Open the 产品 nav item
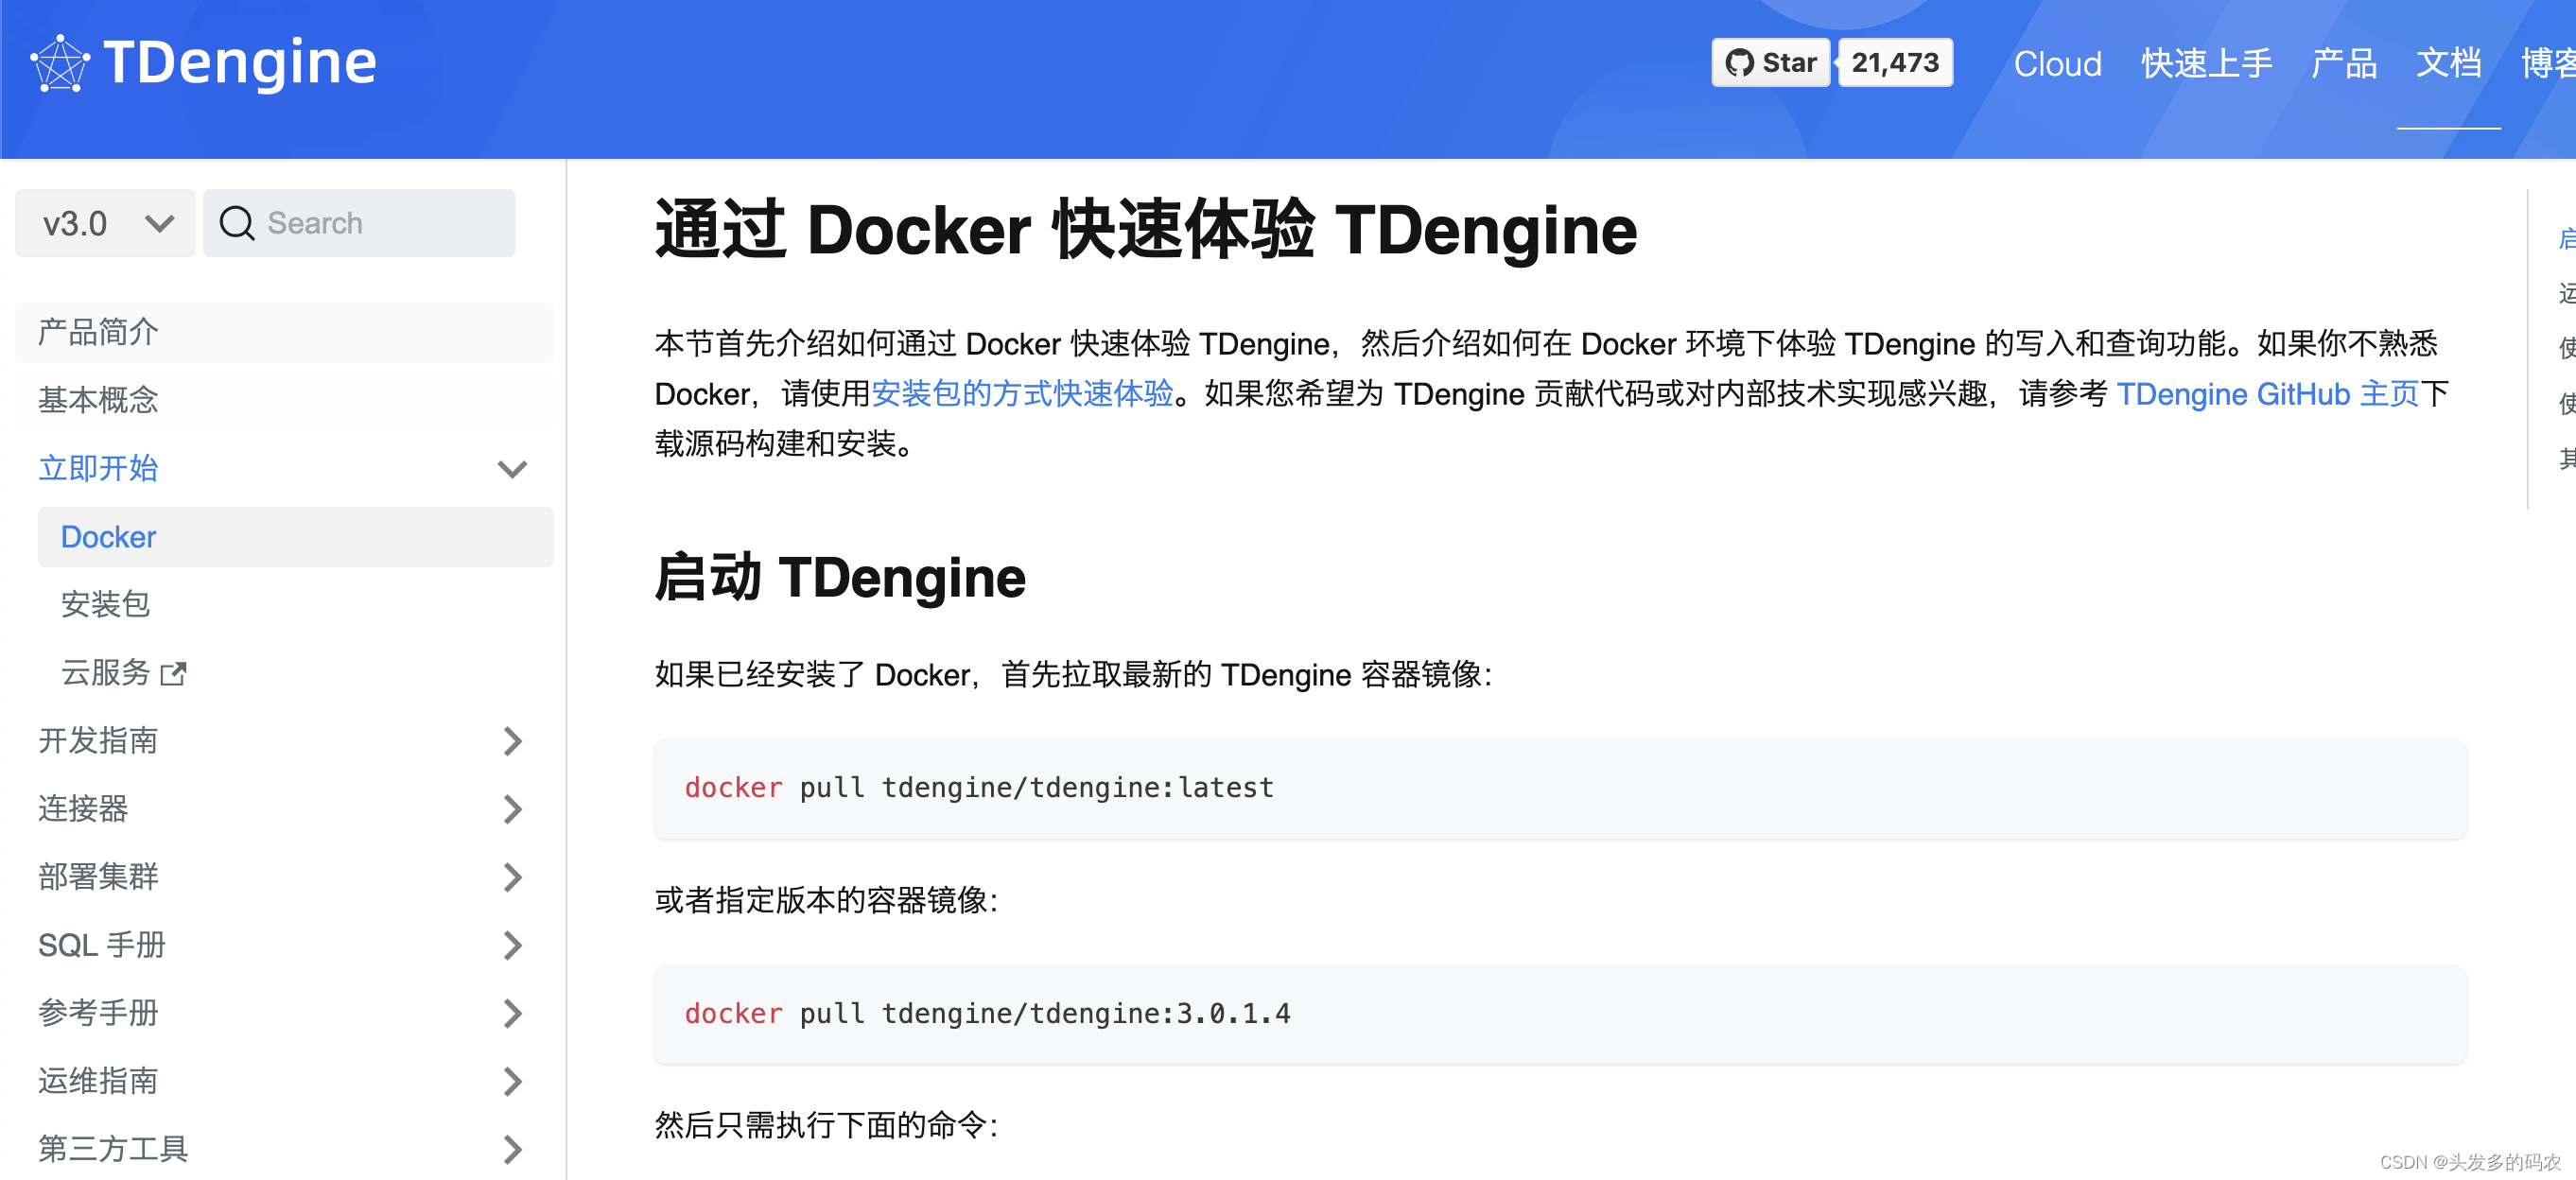2576x1180 pixels. (x=2344, y=64)
